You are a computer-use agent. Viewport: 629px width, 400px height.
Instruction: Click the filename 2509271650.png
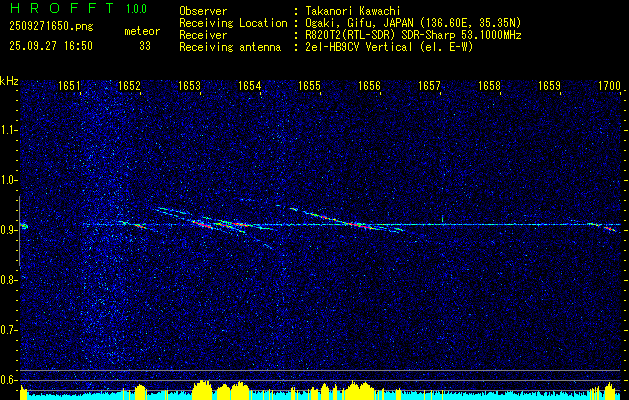click(x=51, y=26)
